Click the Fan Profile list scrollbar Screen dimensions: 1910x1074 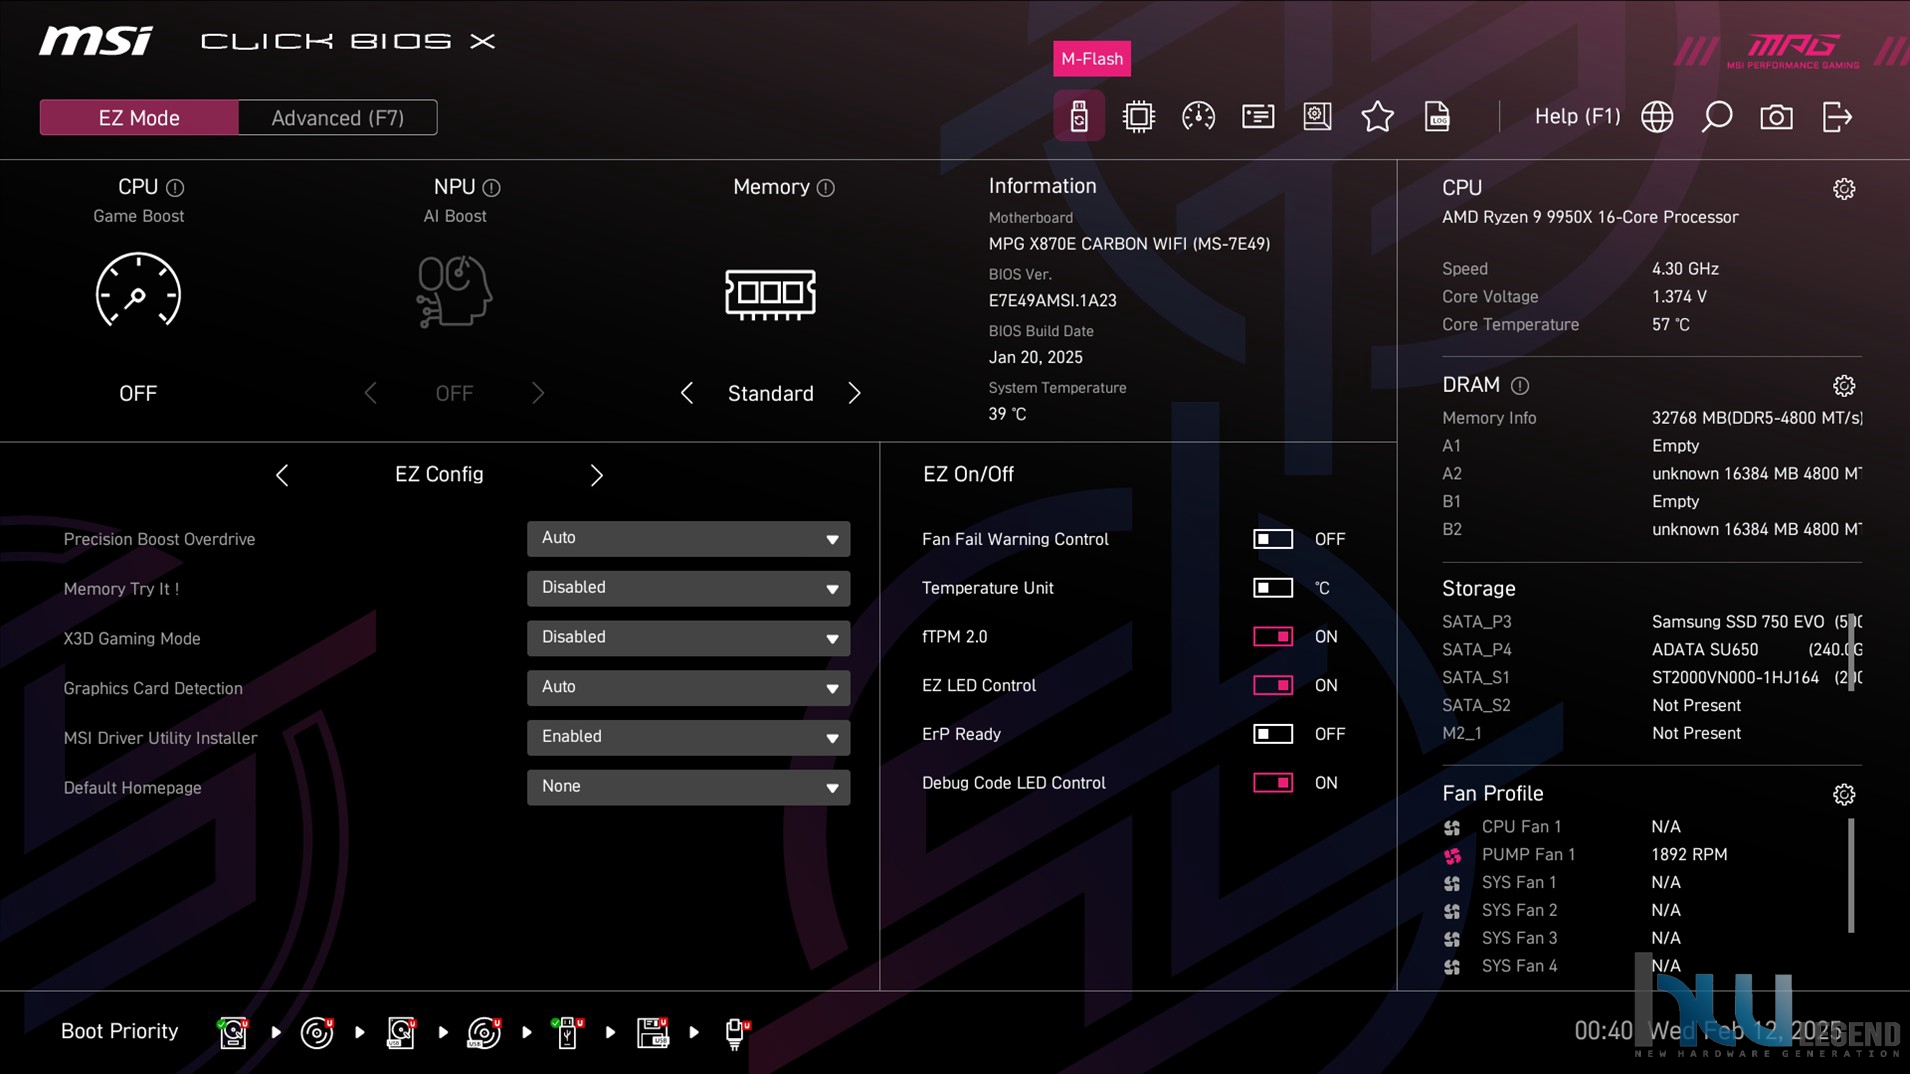coord(1851,876)
